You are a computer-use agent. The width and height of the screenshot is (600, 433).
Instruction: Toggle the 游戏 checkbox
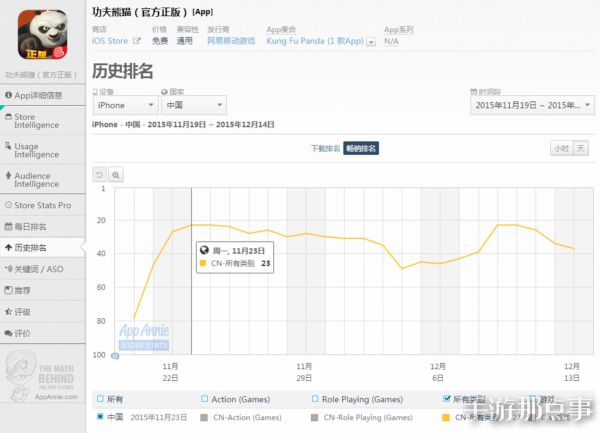click(x=532, y=399)
